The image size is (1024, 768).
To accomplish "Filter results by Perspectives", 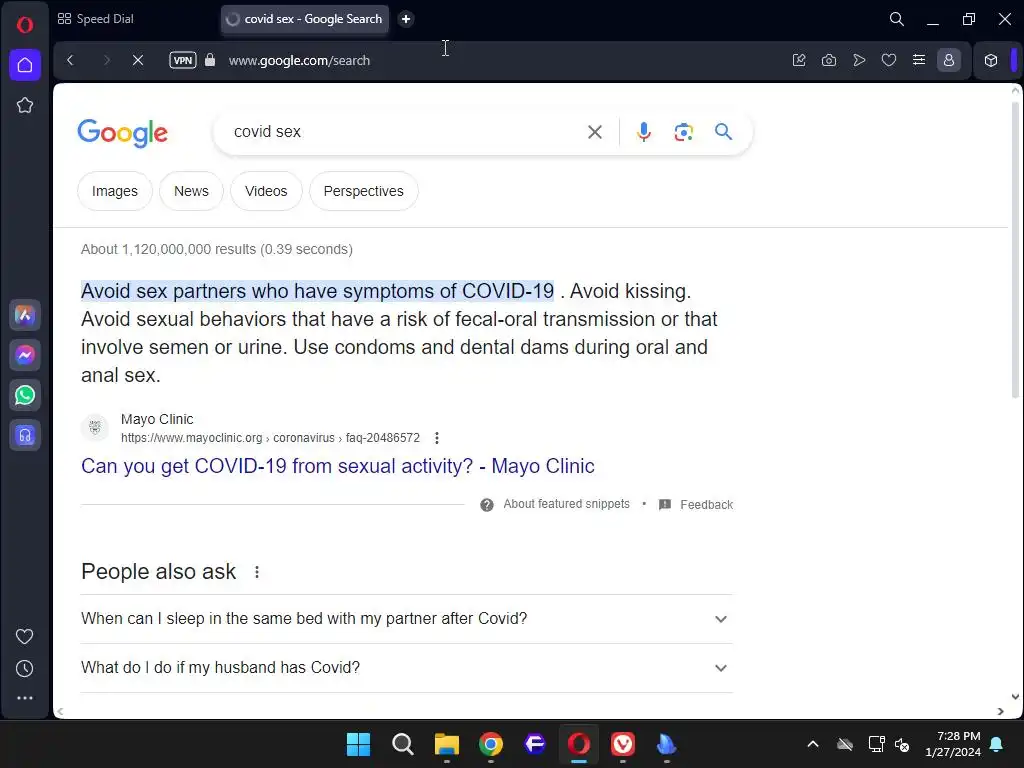I will point(364,191).
